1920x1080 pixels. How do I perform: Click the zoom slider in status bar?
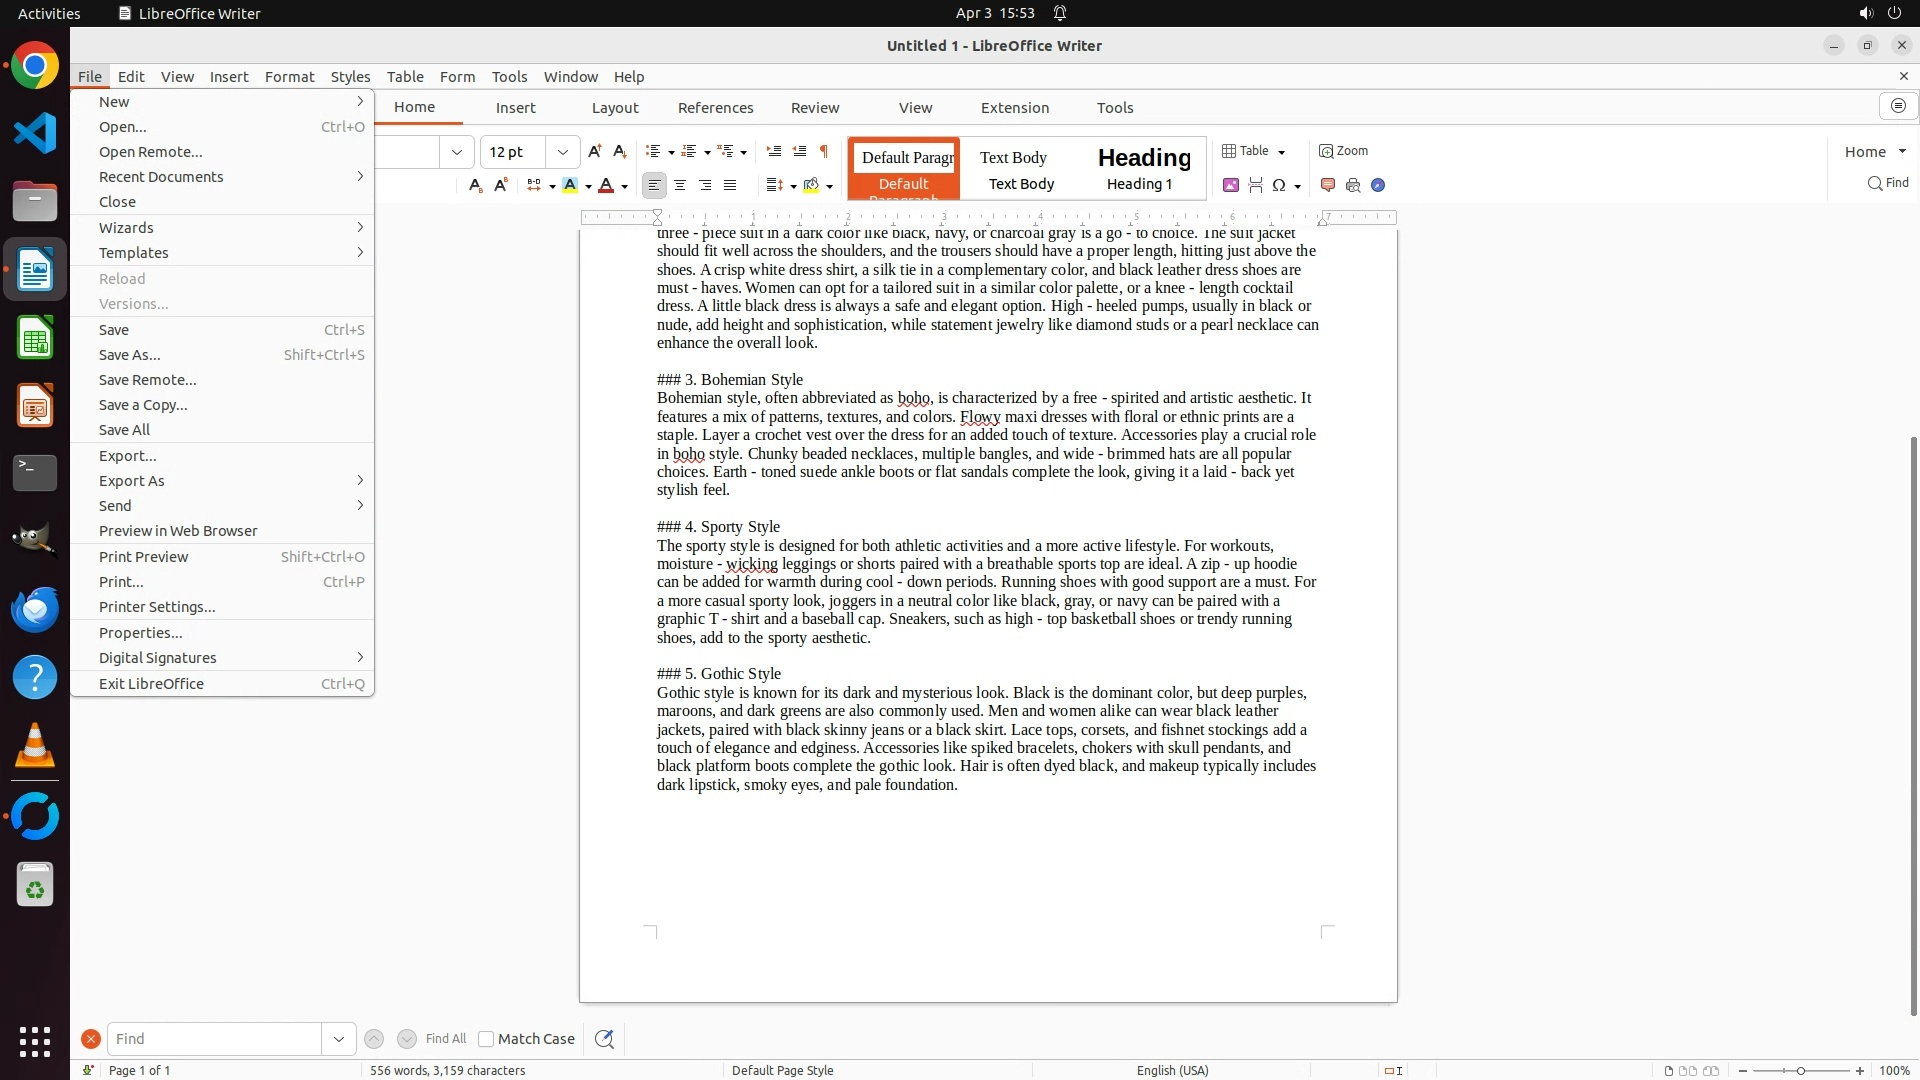tap(1800, 1071)
